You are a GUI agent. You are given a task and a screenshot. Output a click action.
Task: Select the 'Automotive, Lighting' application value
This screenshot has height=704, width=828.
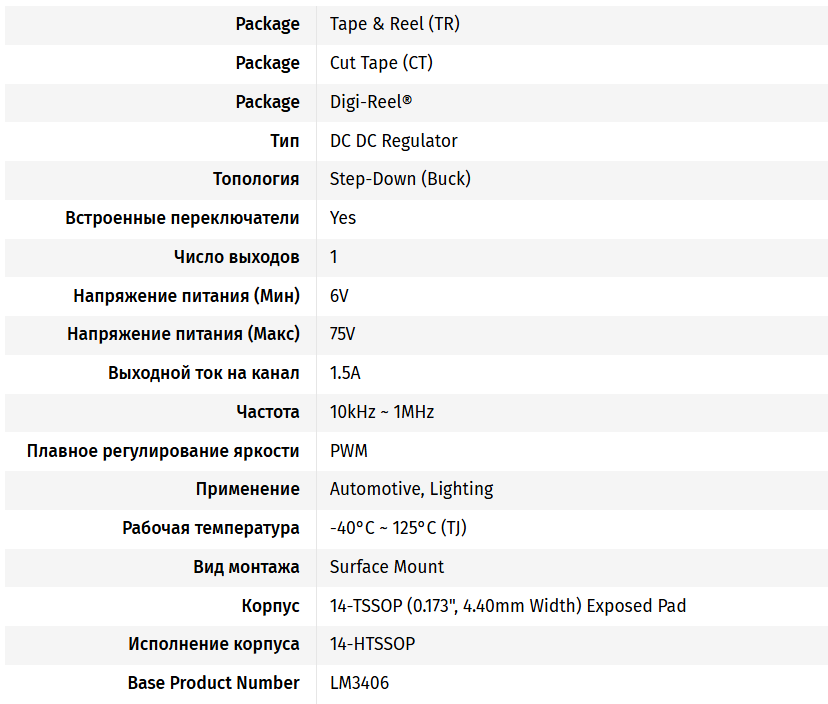pyautogui.click(x=411, y=489)
